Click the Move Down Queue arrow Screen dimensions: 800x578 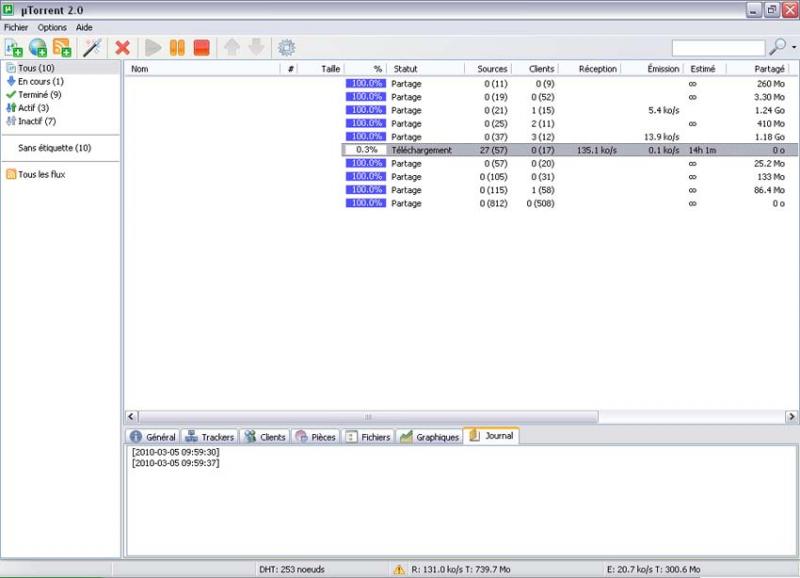coord(256,47)
